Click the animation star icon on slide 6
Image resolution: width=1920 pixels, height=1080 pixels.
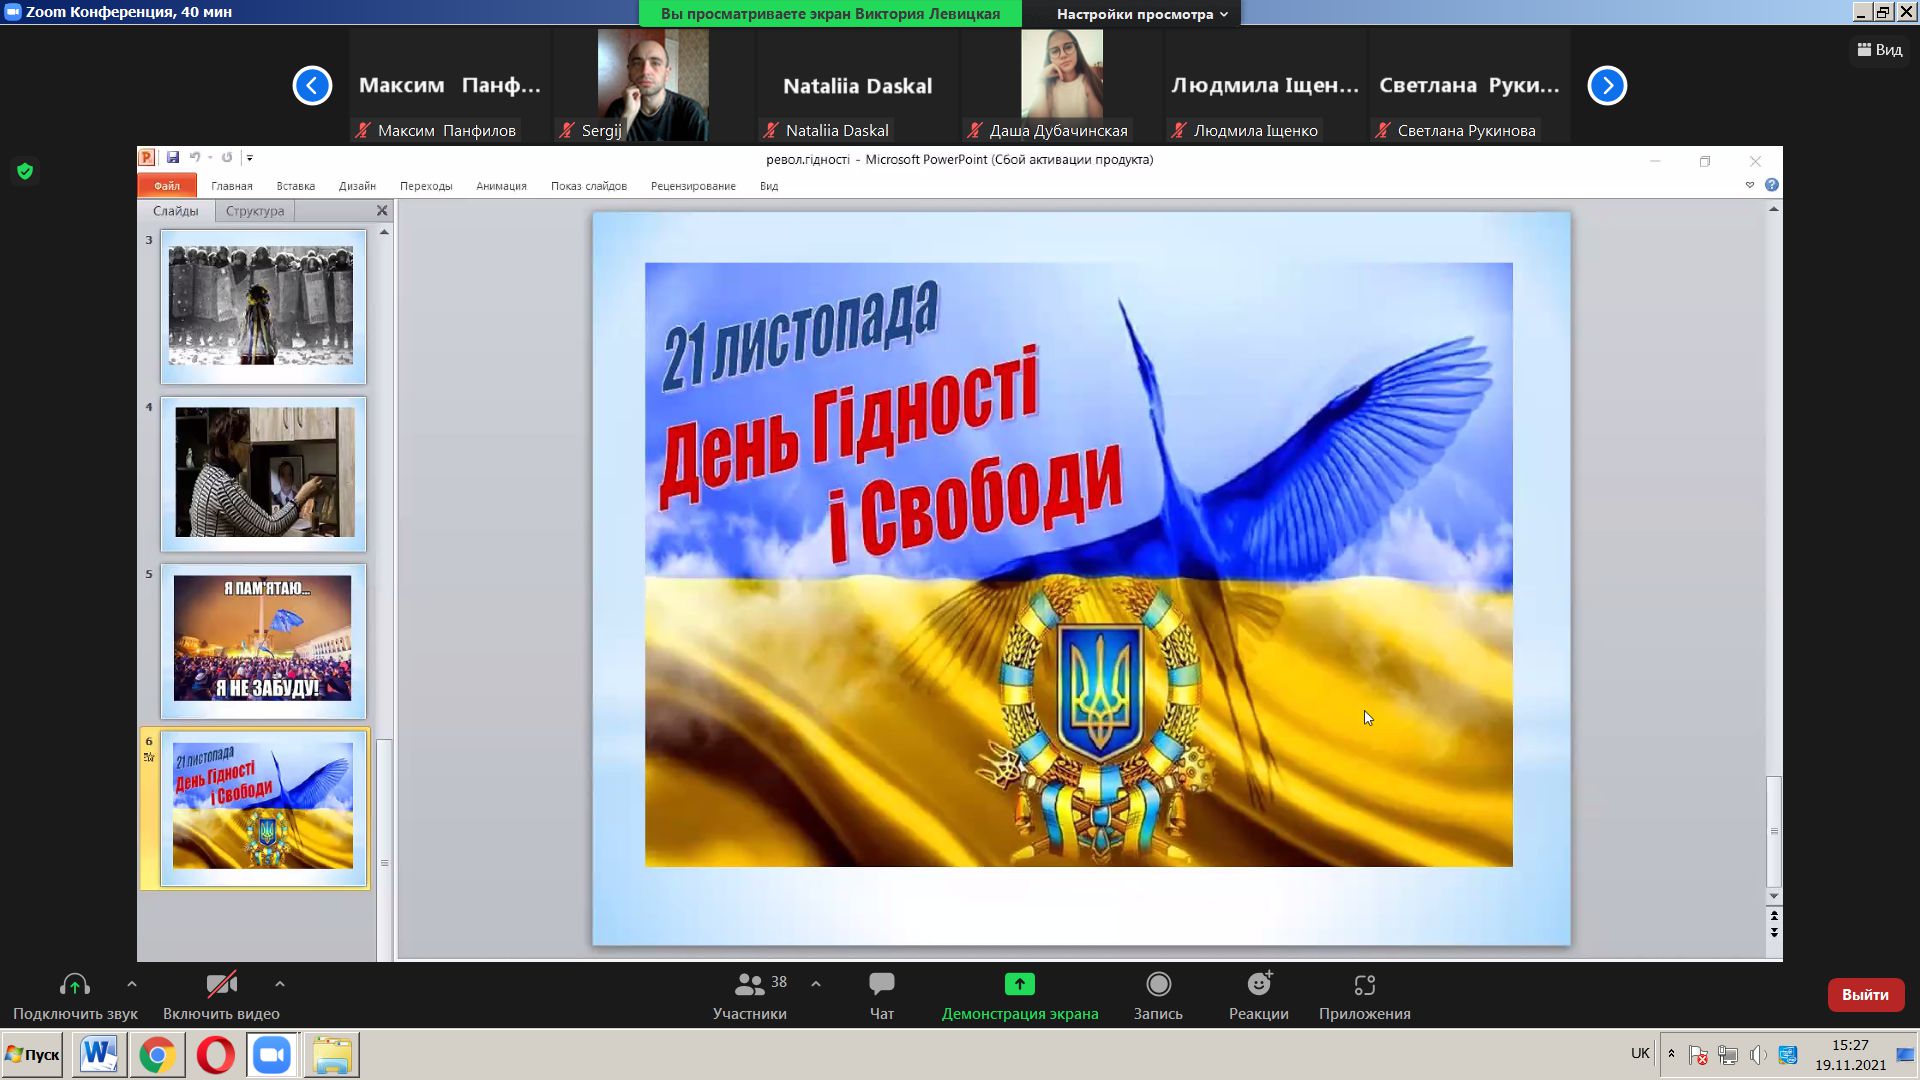tap(149, 757)
